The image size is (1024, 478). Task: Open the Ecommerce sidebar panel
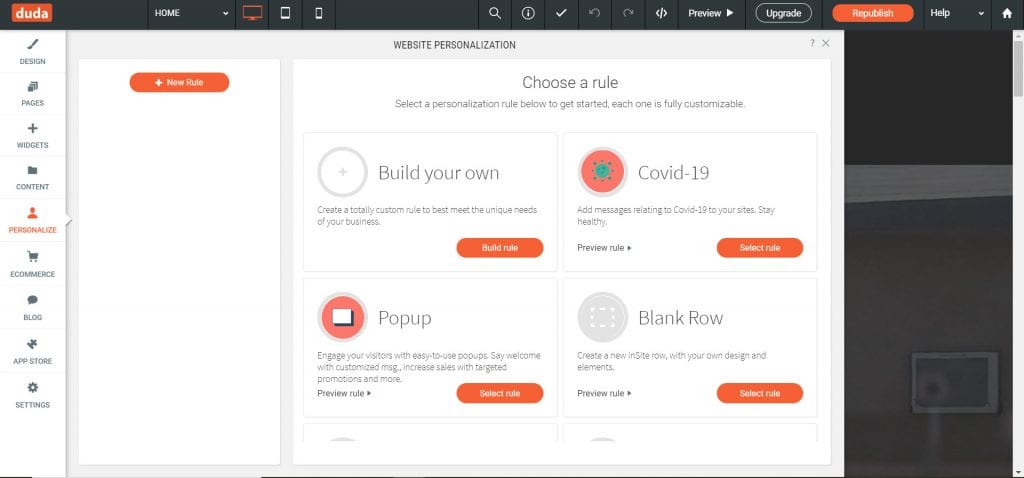33,264
